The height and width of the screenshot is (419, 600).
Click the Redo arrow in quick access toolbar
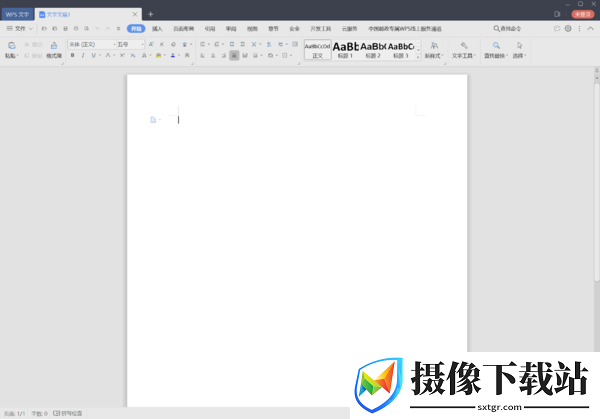pos(108,29)
